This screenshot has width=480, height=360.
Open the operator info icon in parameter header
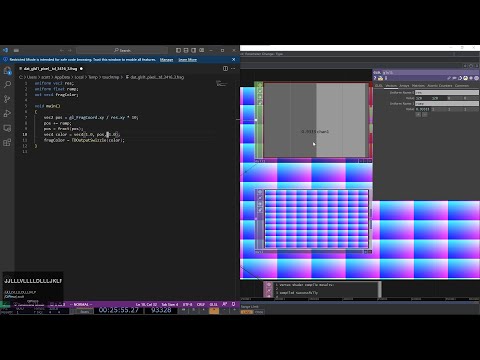386,78
